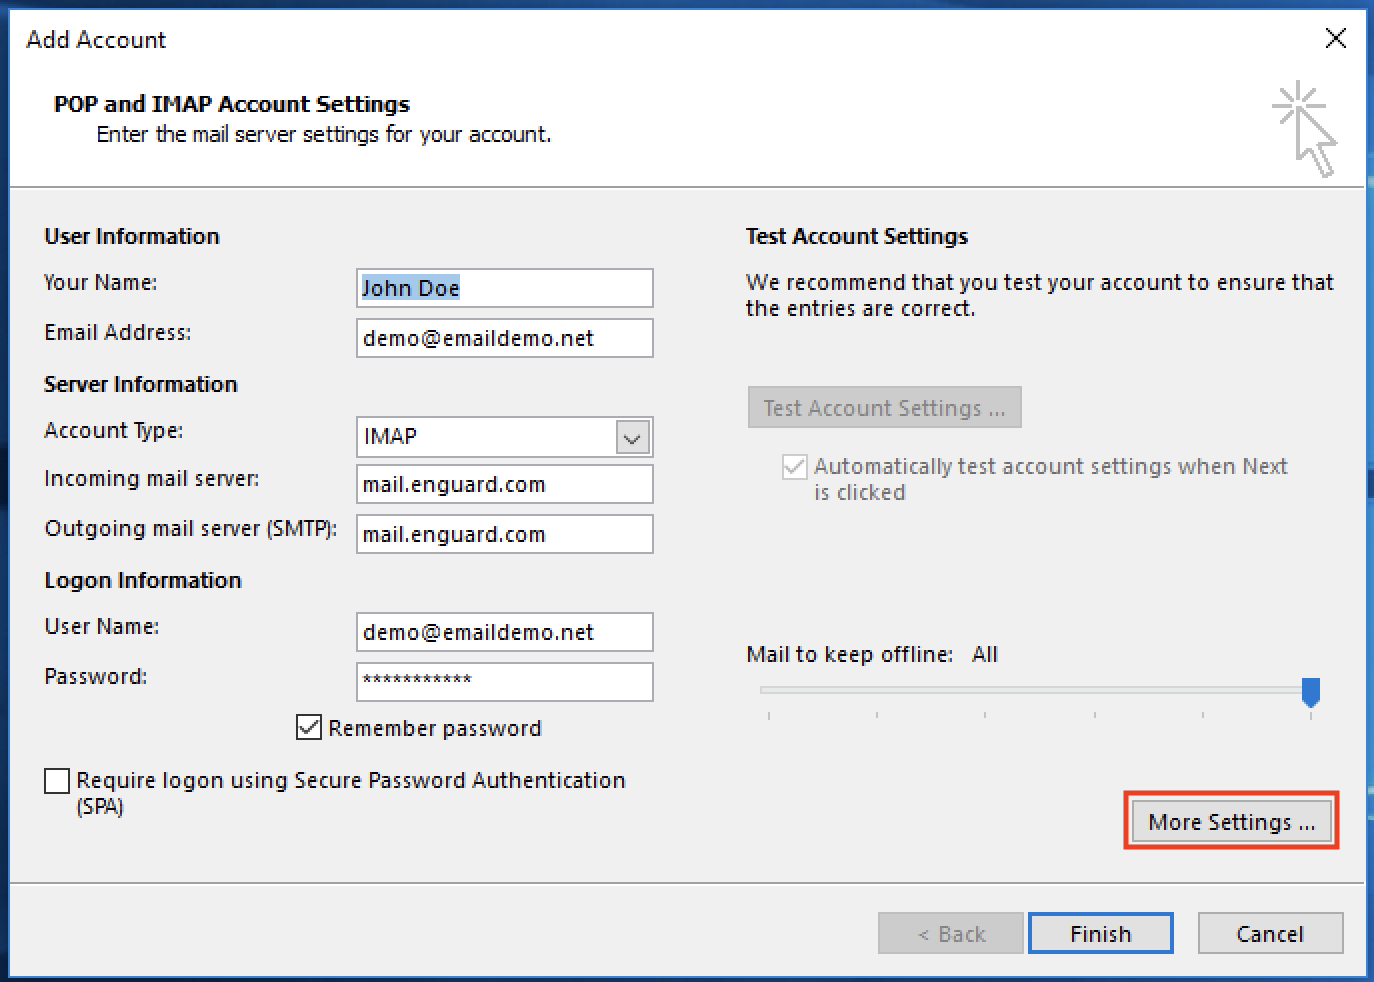Screen dimensions: 1374x982
Task: Click the 'Test Account Settings' heading text
Action: point(857,236)
